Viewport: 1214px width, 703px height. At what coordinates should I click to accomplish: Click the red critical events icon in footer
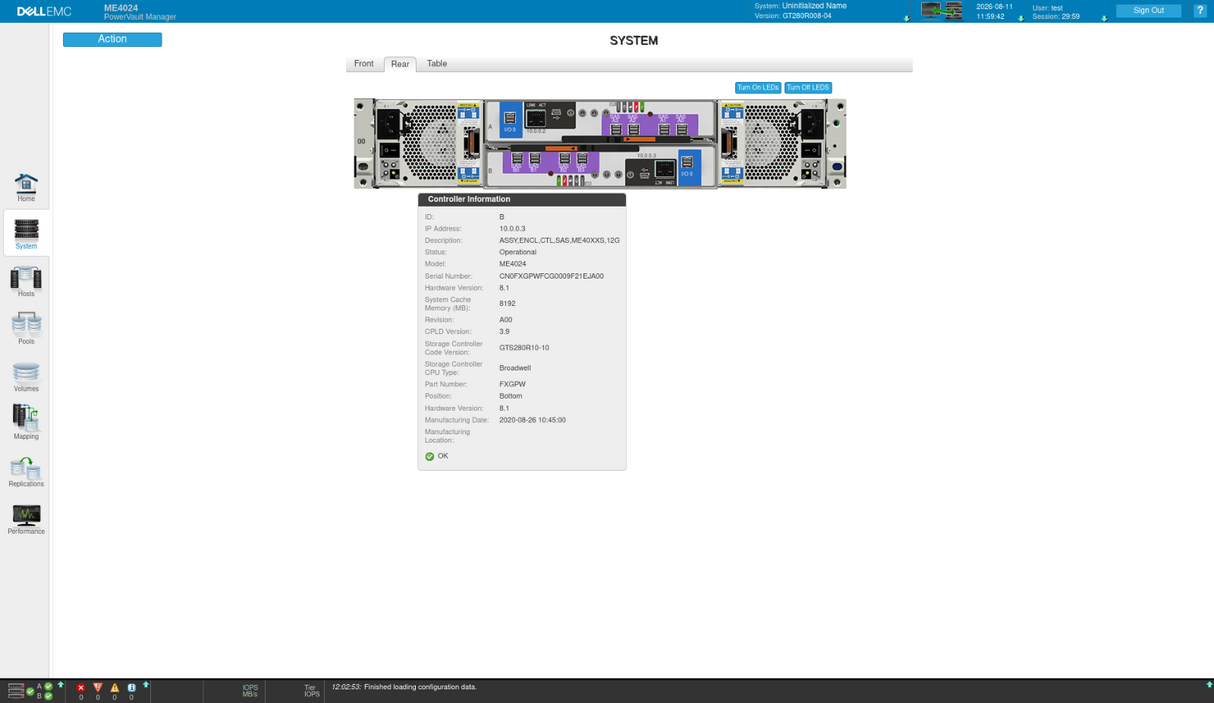pyautogui.click(x=81, y=688)
